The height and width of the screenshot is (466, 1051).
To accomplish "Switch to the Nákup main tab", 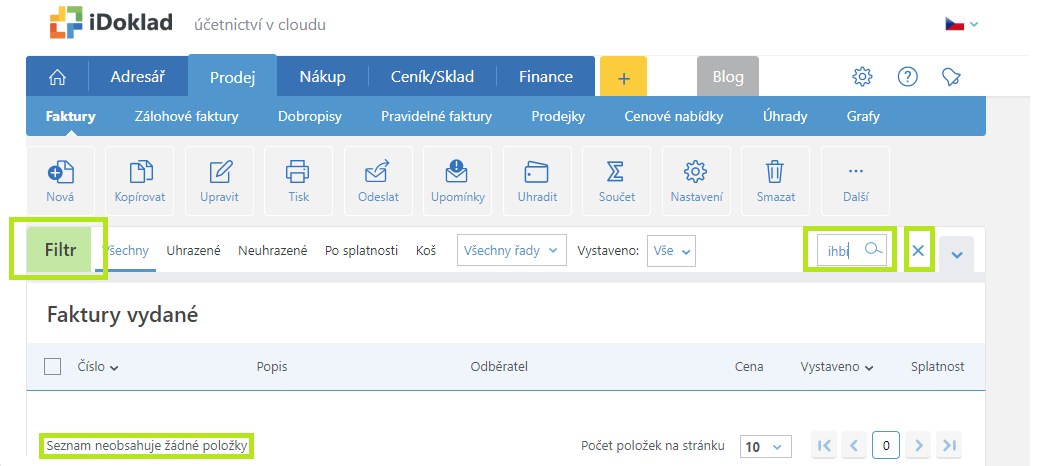I will point(322,76).
